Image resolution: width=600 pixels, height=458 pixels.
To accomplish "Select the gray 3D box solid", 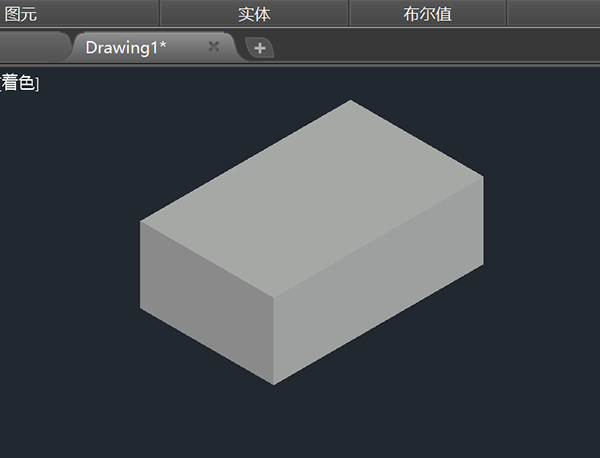I will [x=312, y=243].
